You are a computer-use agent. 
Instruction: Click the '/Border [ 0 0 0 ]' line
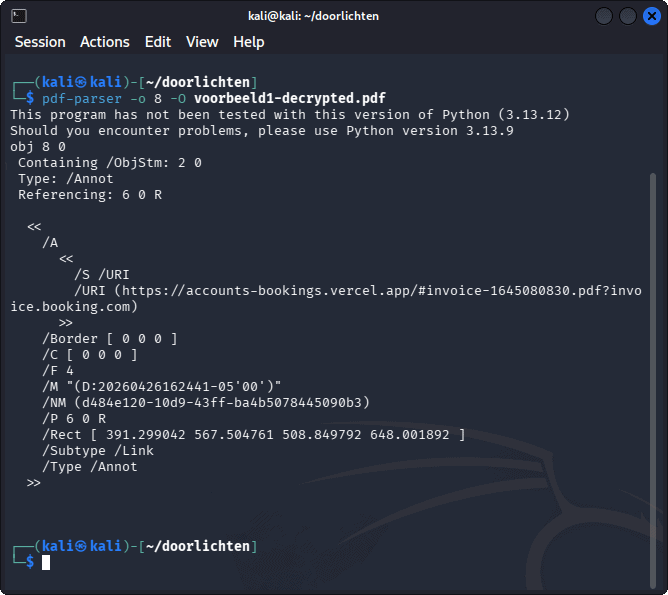(109, 339)
